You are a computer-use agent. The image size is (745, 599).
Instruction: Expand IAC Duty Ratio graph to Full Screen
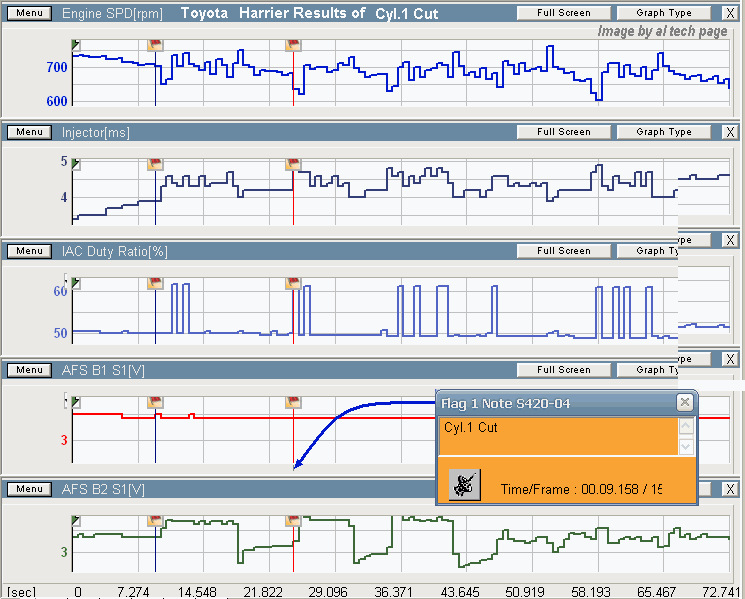tap(563, 251)
